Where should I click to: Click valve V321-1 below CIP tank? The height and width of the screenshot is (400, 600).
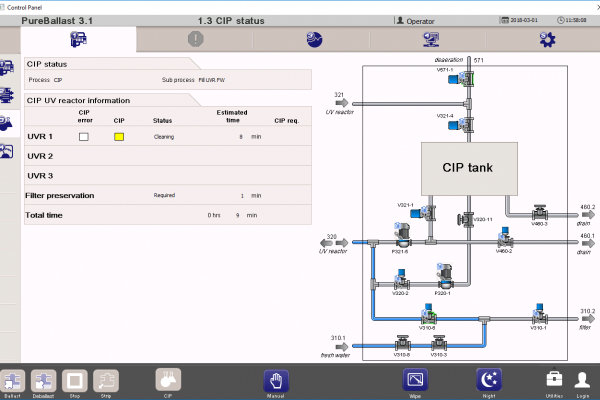click(423, 212)
